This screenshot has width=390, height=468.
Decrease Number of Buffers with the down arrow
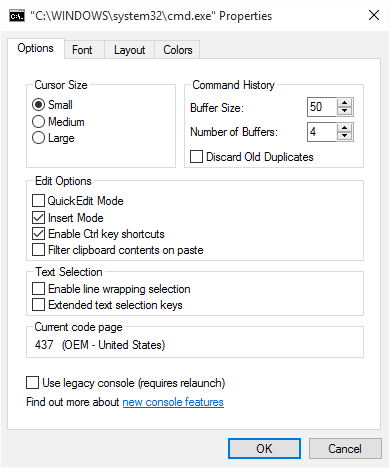[344, 136]
